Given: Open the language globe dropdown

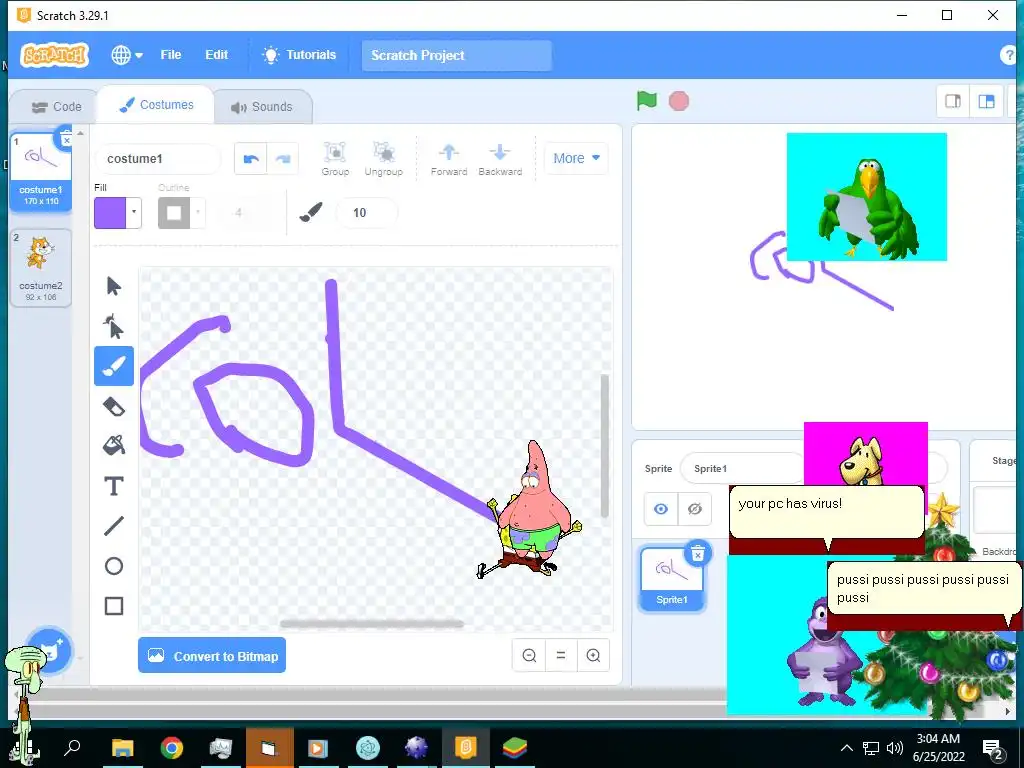Looking at the screenshot, I should click(x=127, y=55).
